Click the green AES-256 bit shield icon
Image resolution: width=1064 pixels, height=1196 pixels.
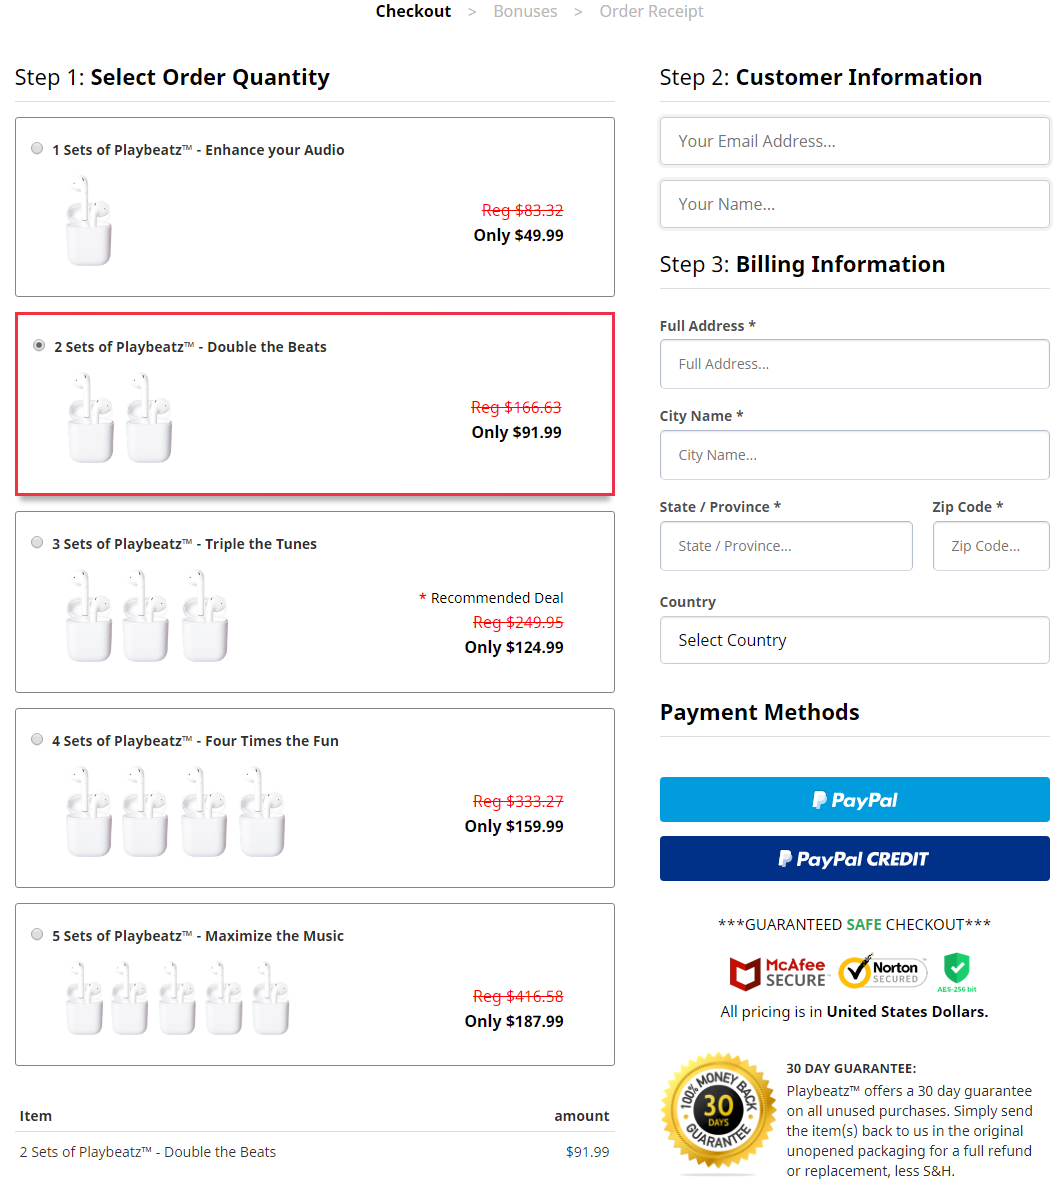tap(957, 970)
